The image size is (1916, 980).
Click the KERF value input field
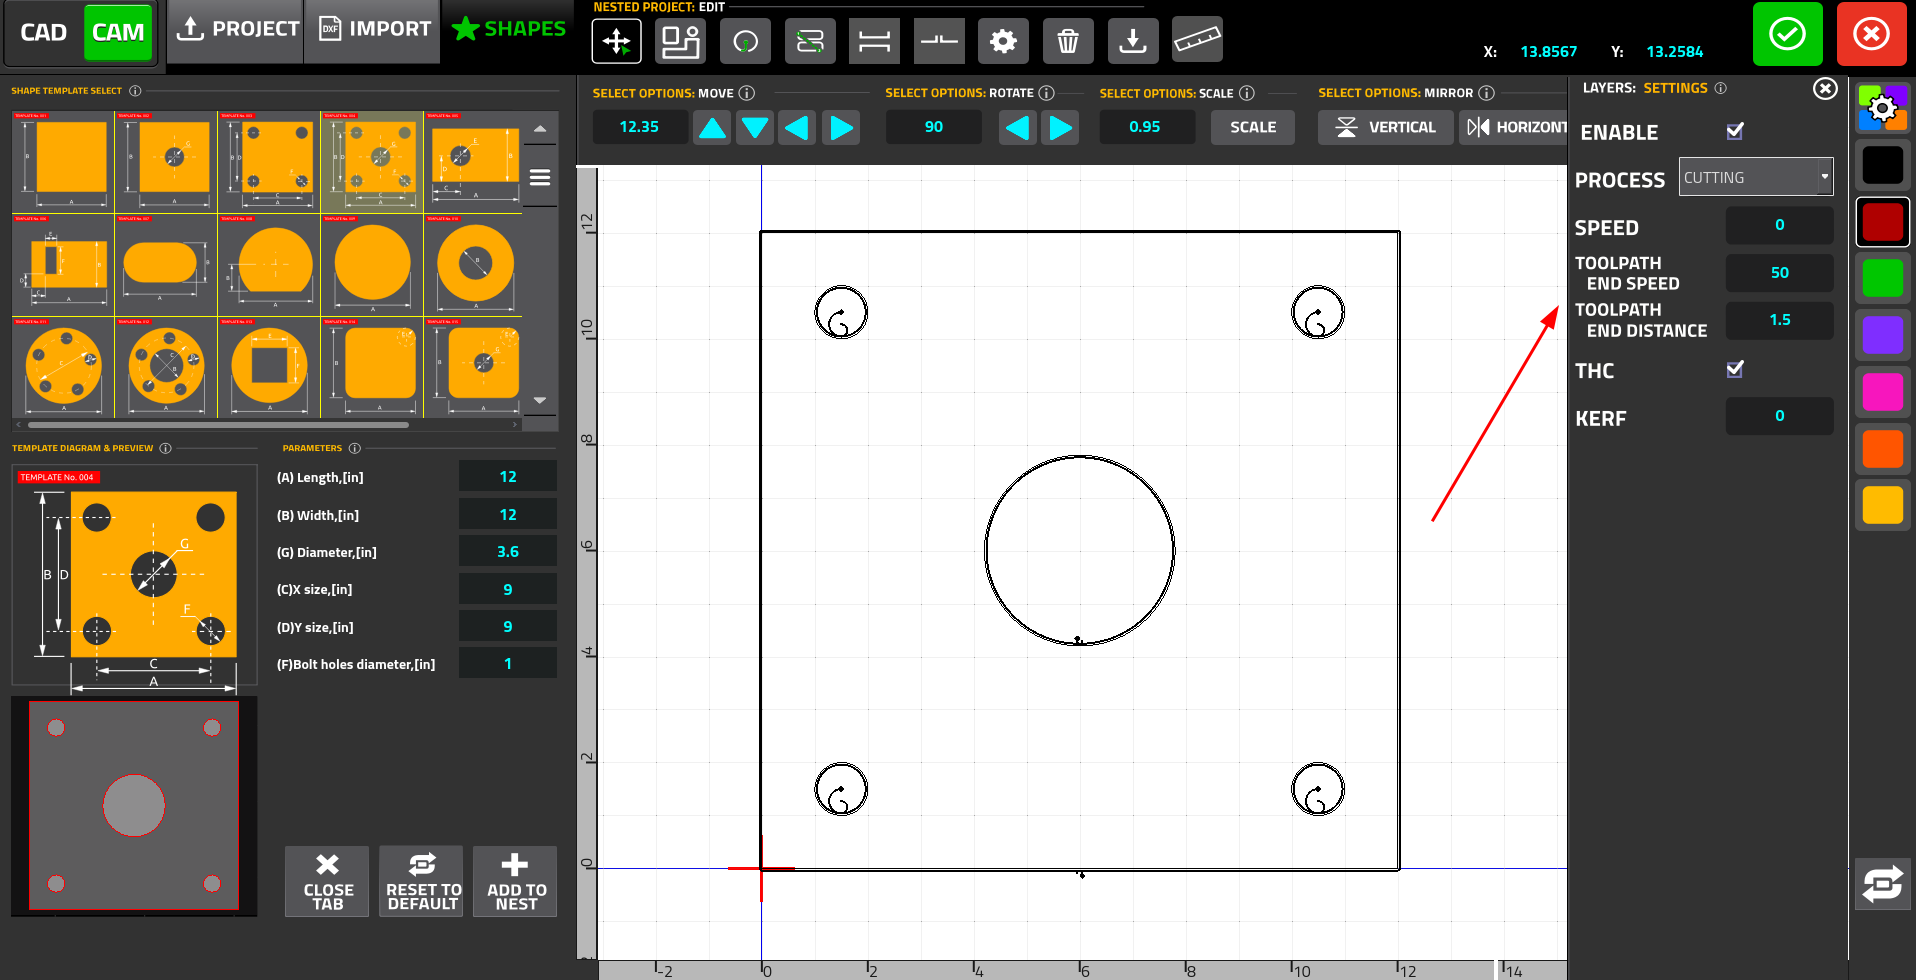[x=1779, y=416]
